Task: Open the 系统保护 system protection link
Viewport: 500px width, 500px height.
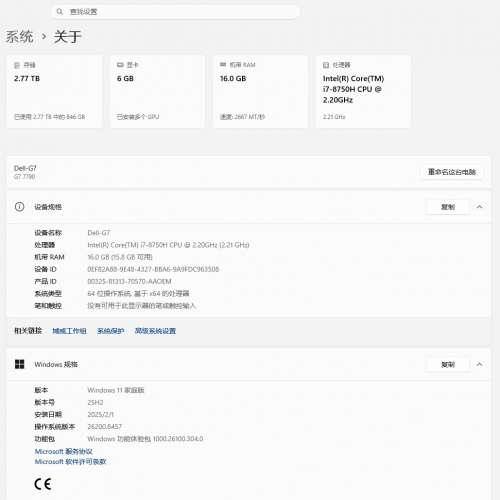Action: click(x=111, y=331)
